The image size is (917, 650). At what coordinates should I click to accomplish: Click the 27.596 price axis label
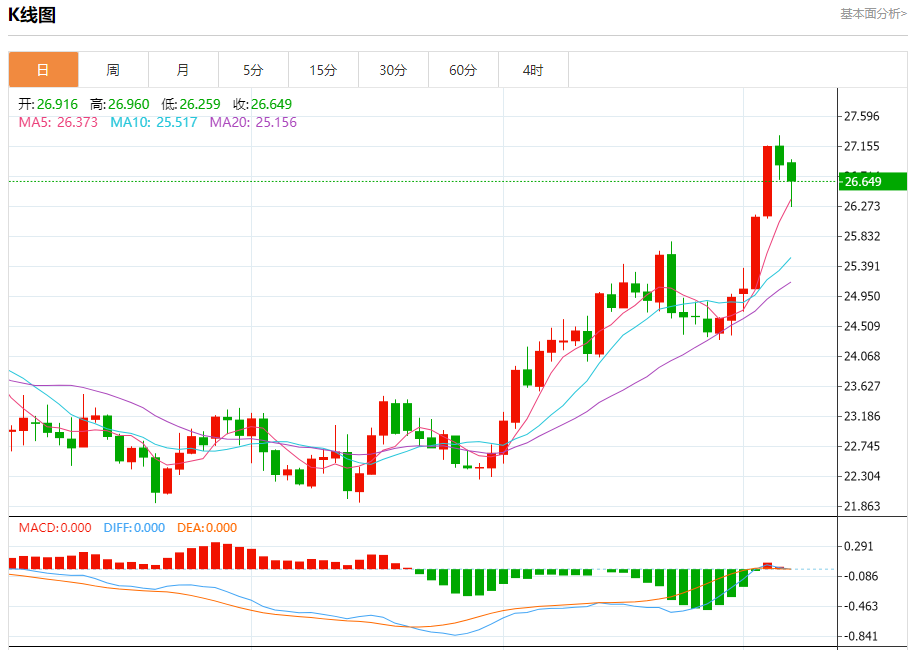tap(861, 116)
